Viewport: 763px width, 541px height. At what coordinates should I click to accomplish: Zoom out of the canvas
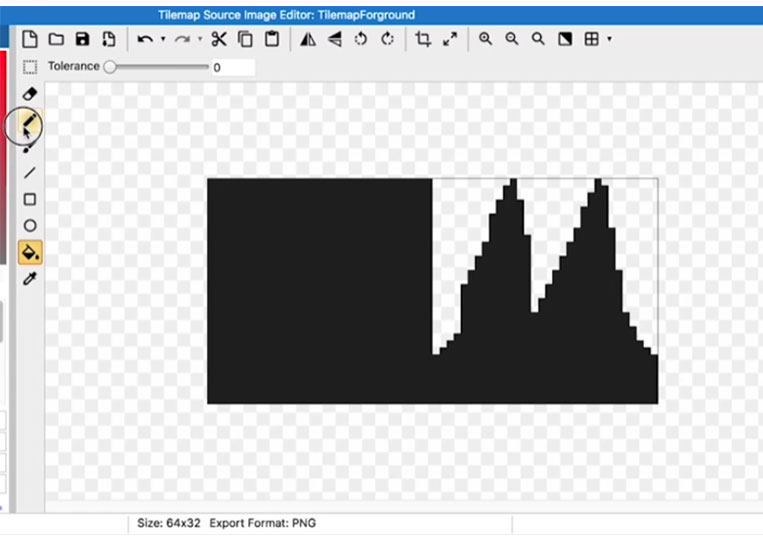pyautogui.click(x=511, y=39)
